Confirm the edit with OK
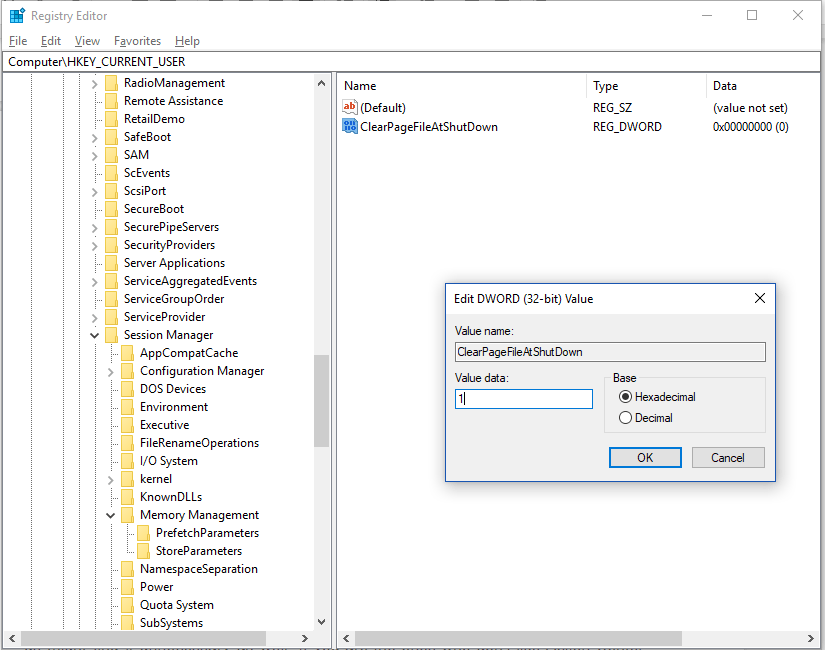The height and width of the screenshot is (650, 825). pos(645,457)
